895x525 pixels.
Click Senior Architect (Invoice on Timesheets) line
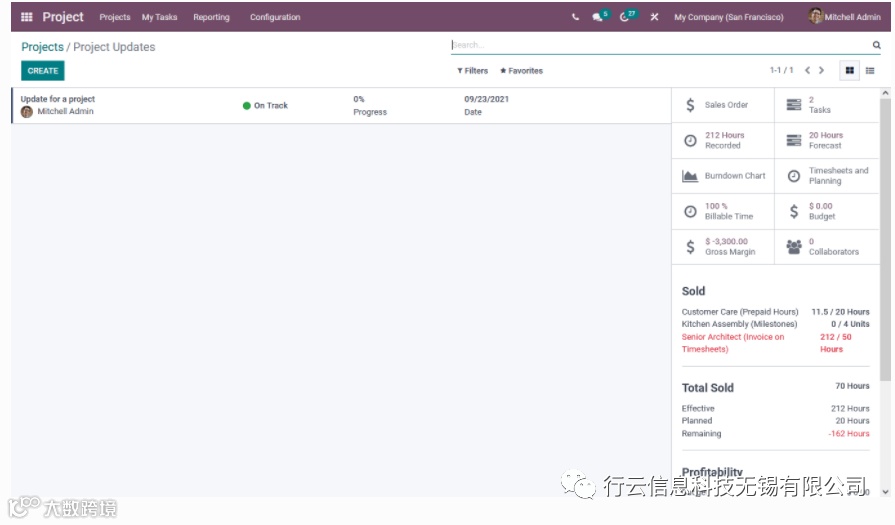[x=775, y=343]
